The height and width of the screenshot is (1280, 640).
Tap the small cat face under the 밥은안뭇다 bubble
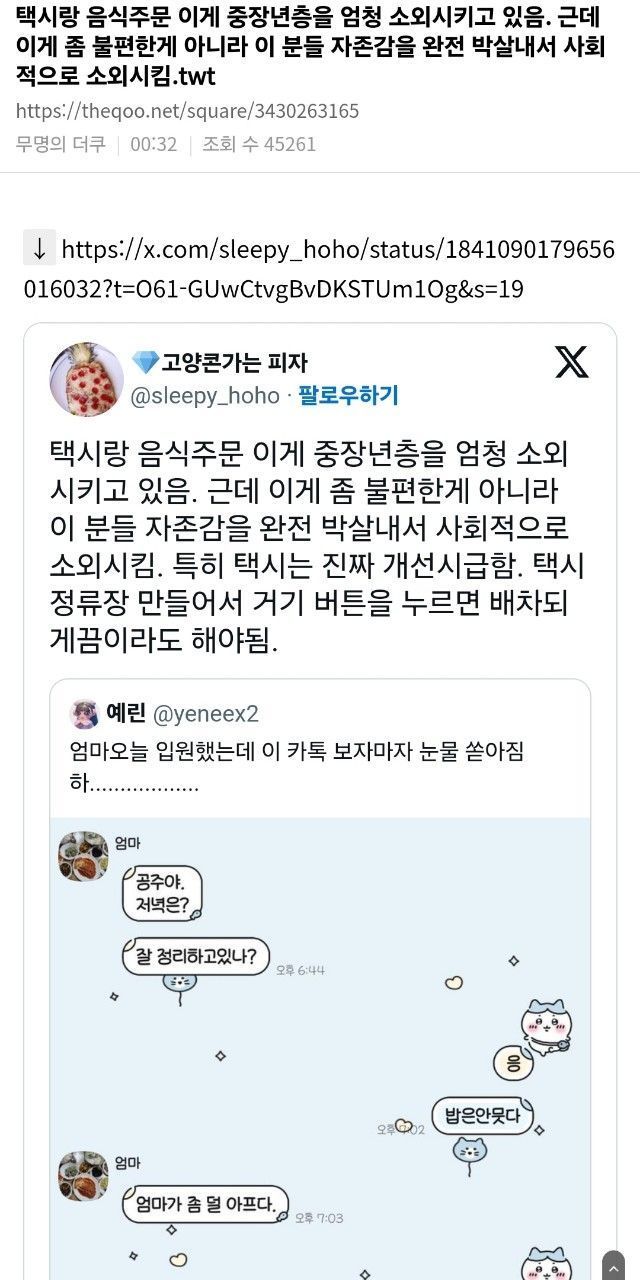click(x=468, y=1151)
